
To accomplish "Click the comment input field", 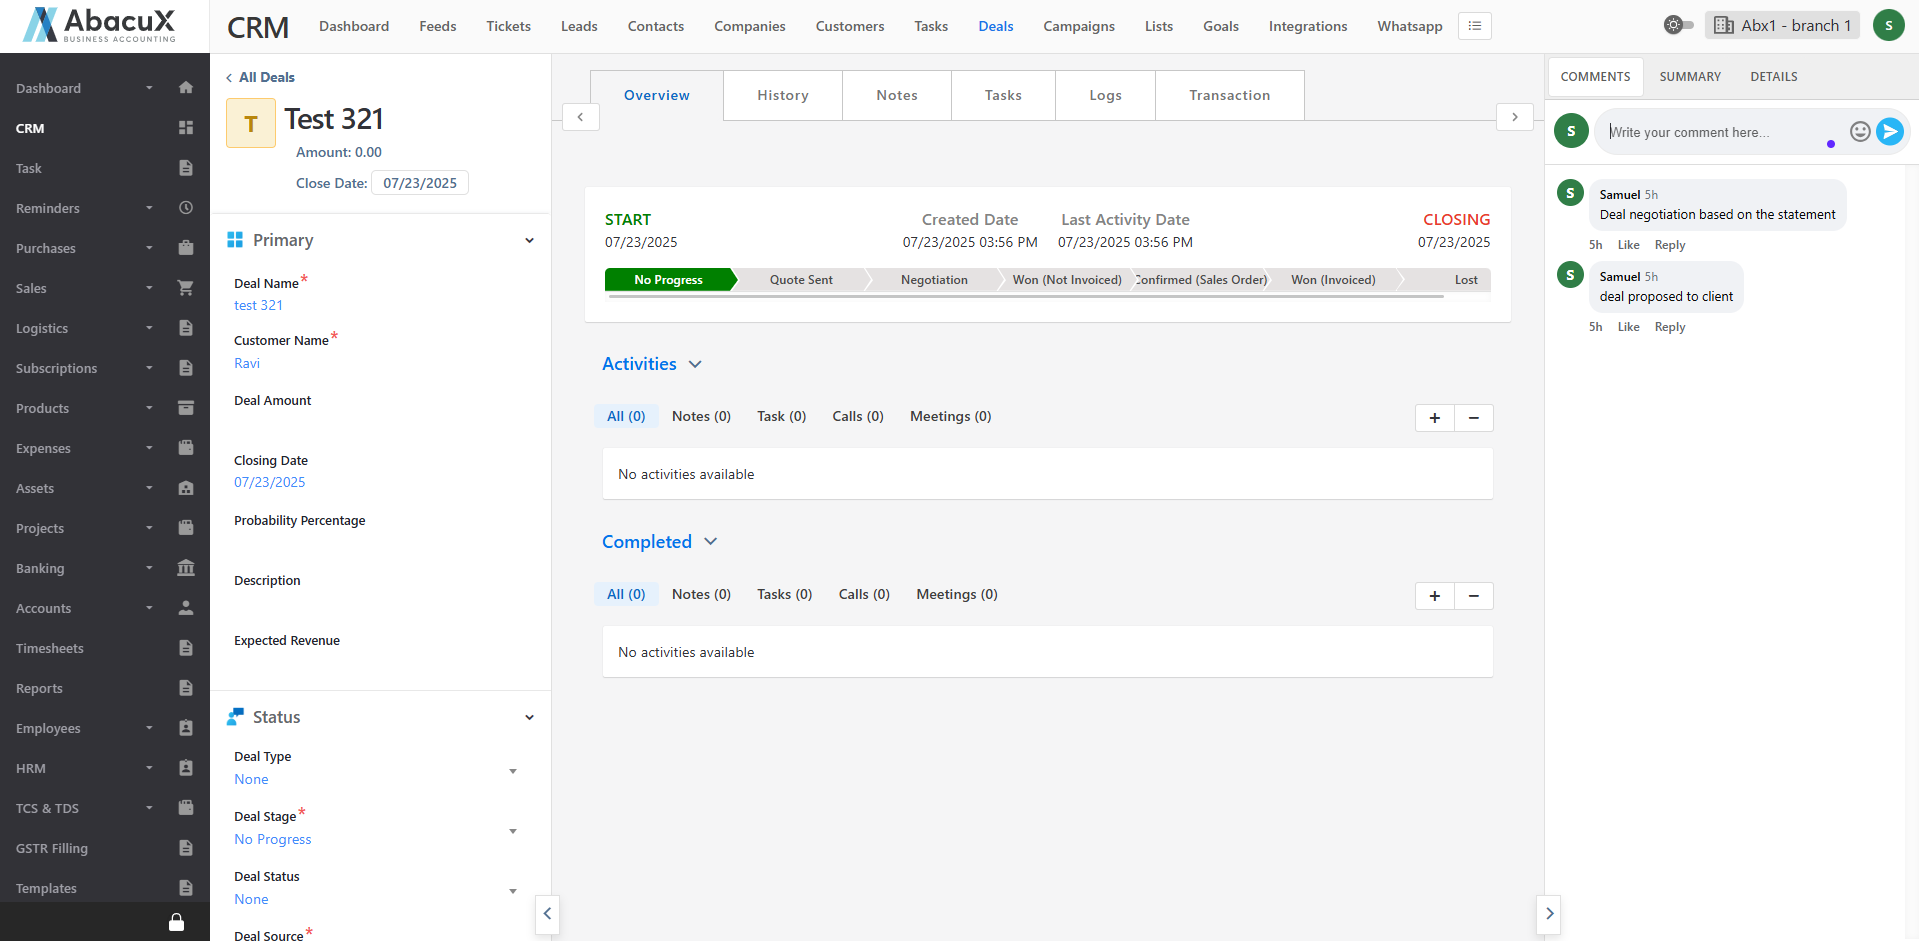I will tap(1710, 132).
